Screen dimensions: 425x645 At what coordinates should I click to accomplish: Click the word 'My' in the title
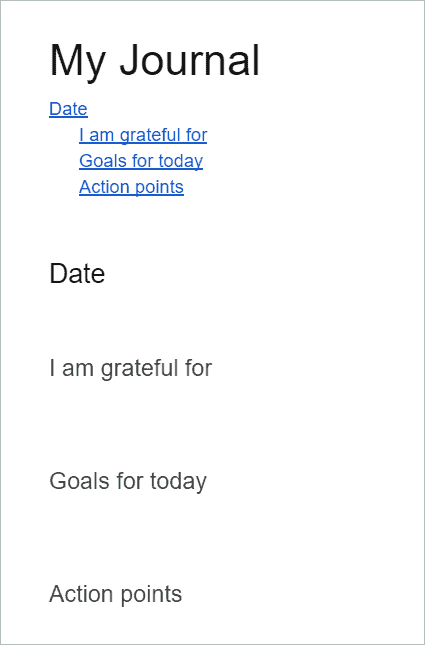tap(77, 60)
